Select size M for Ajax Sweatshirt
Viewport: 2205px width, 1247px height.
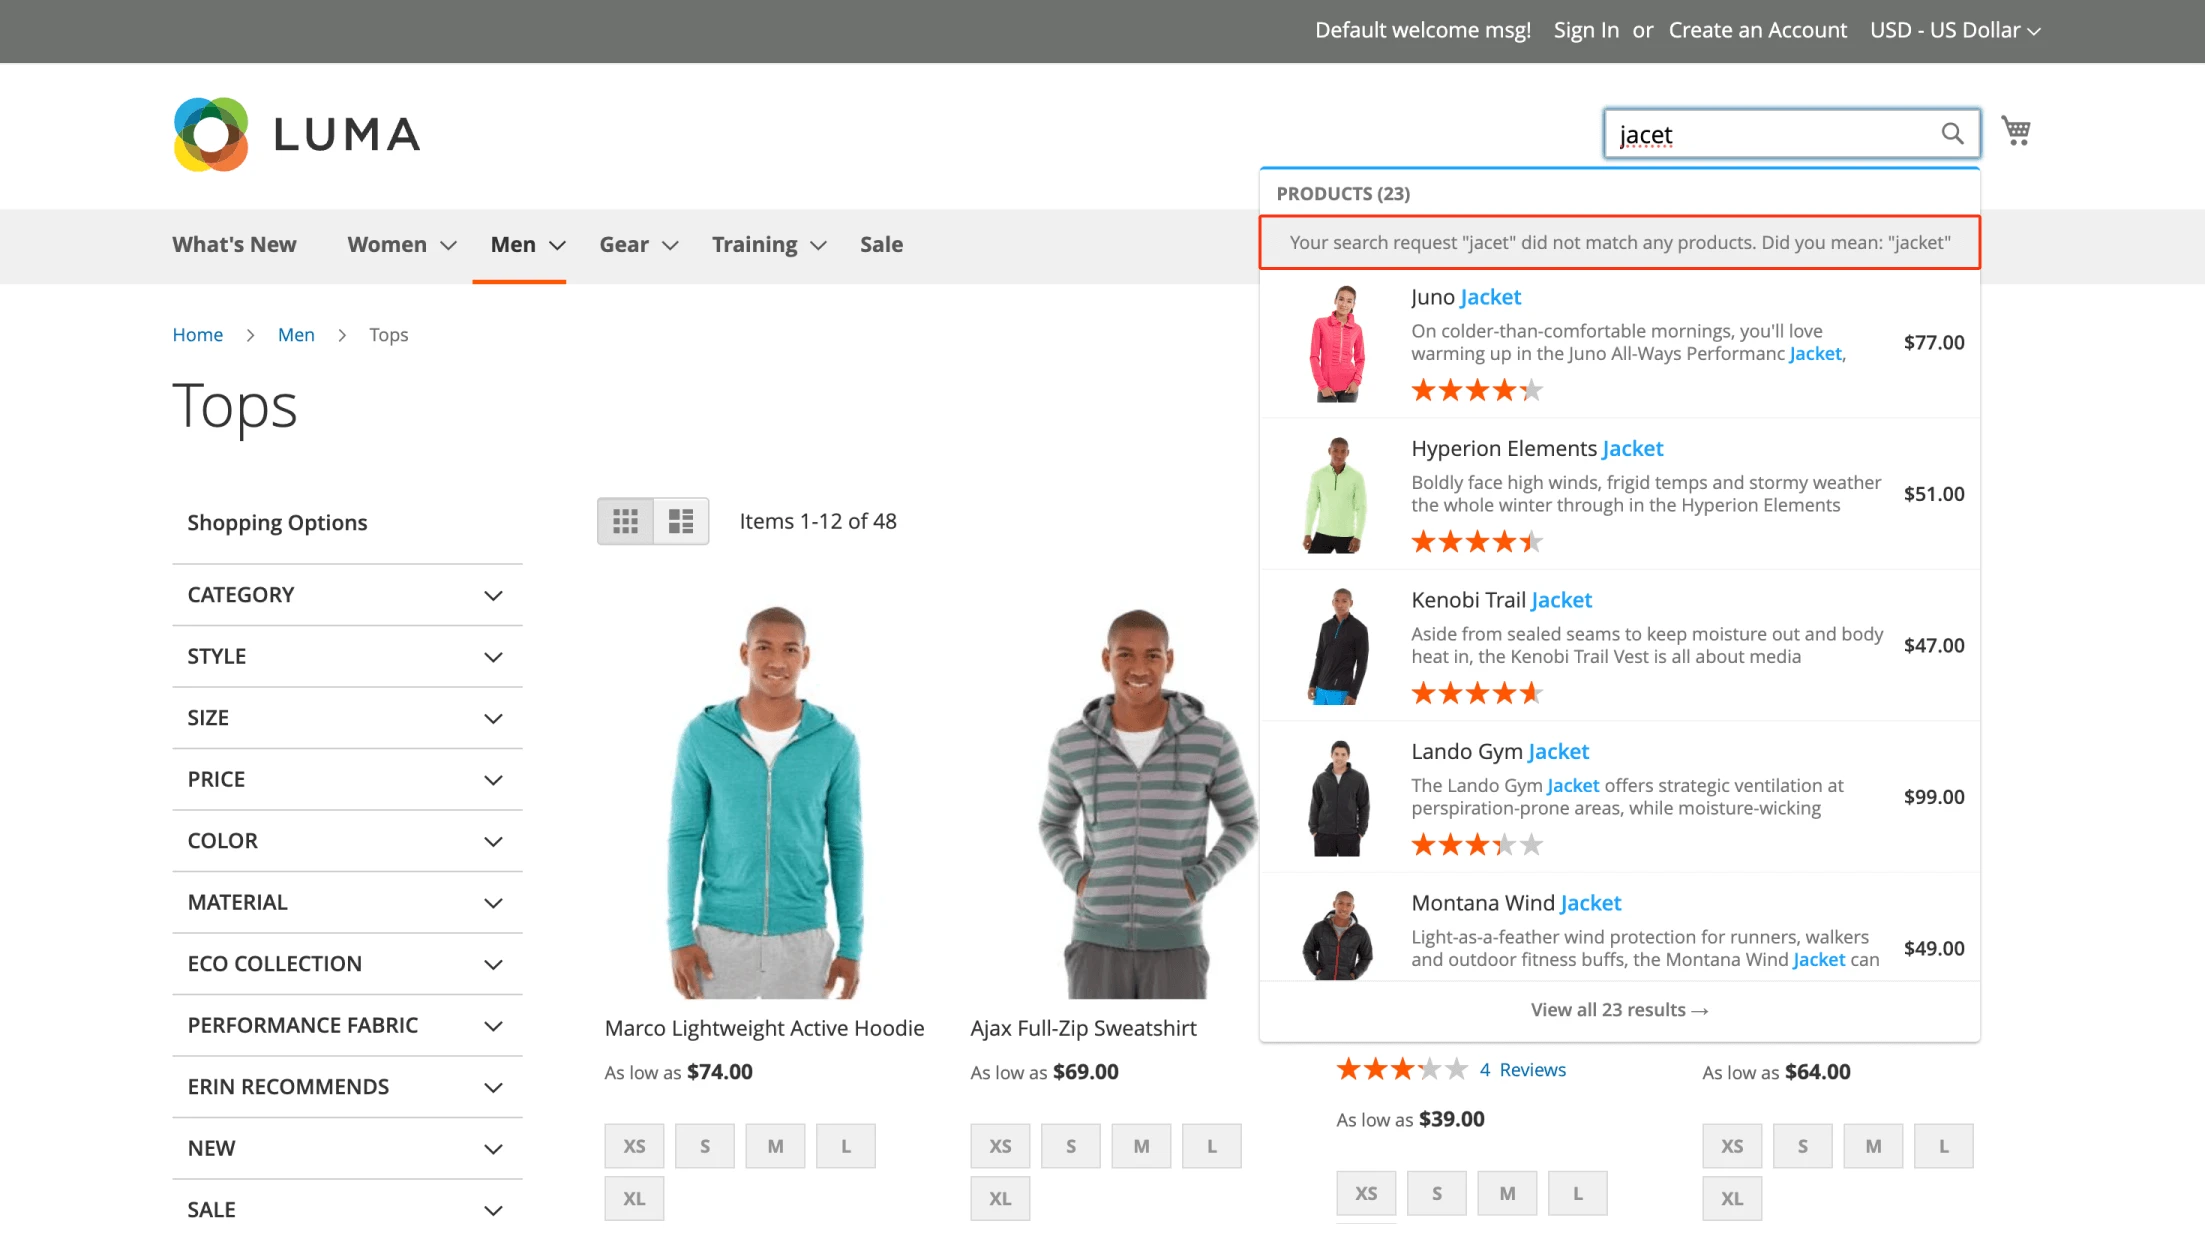1141,1146
